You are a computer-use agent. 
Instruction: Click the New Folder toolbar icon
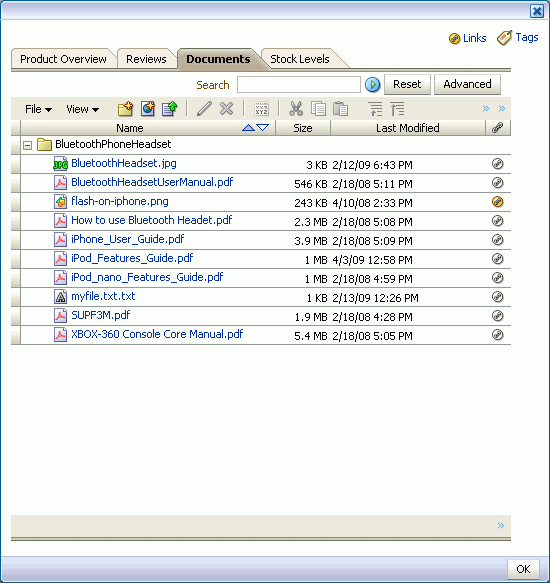point(125,109)
